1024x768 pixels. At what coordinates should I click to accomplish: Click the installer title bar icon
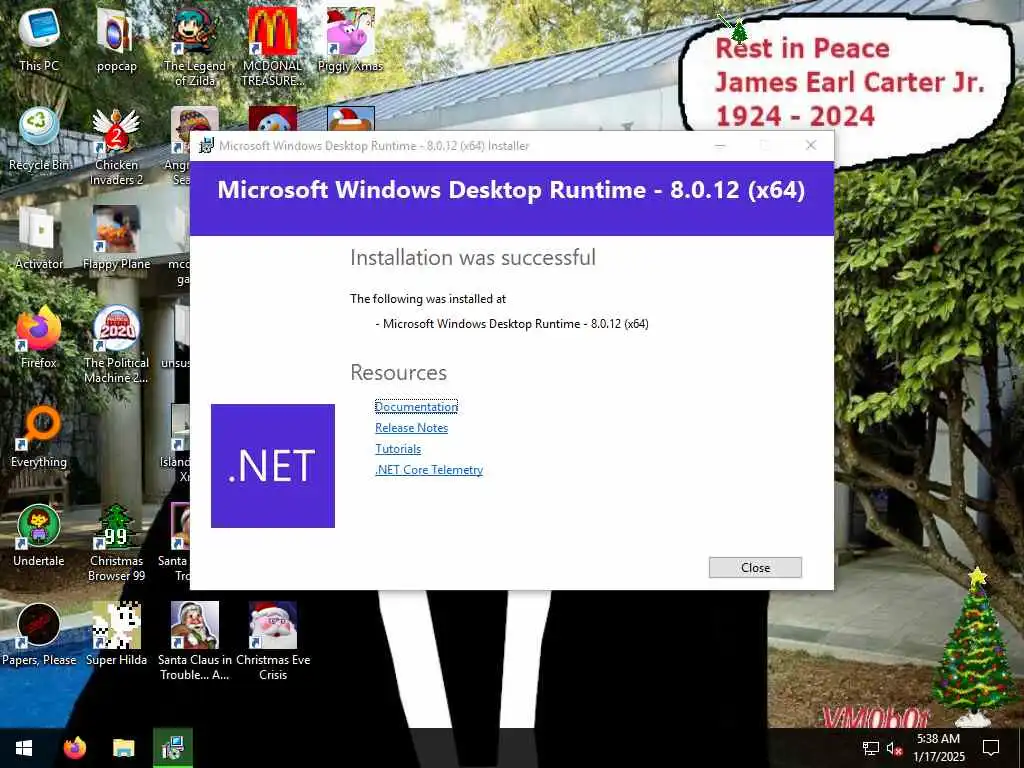206,145
